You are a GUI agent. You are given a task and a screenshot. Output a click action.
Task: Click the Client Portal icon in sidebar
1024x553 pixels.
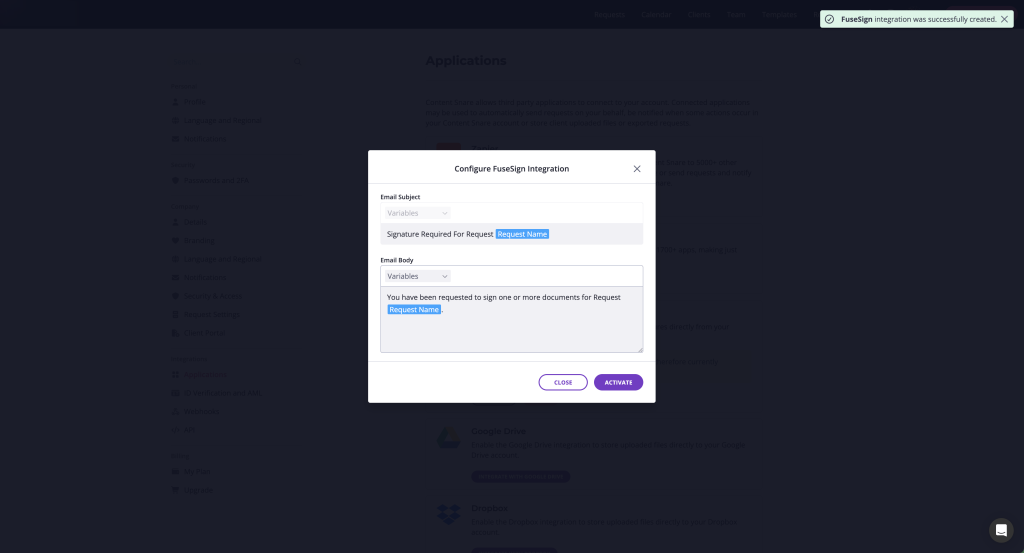[x=175, y=333]
